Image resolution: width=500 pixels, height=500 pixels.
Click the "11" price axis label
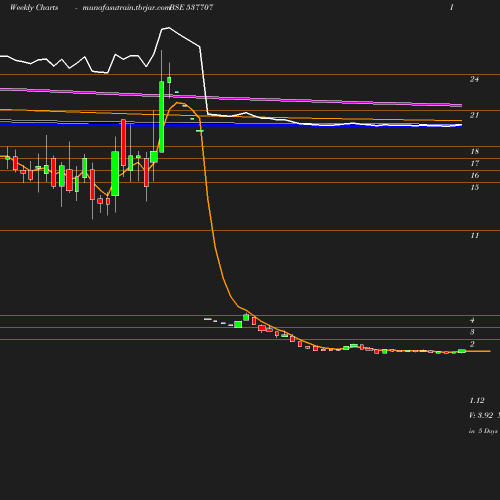click(475, 235)
